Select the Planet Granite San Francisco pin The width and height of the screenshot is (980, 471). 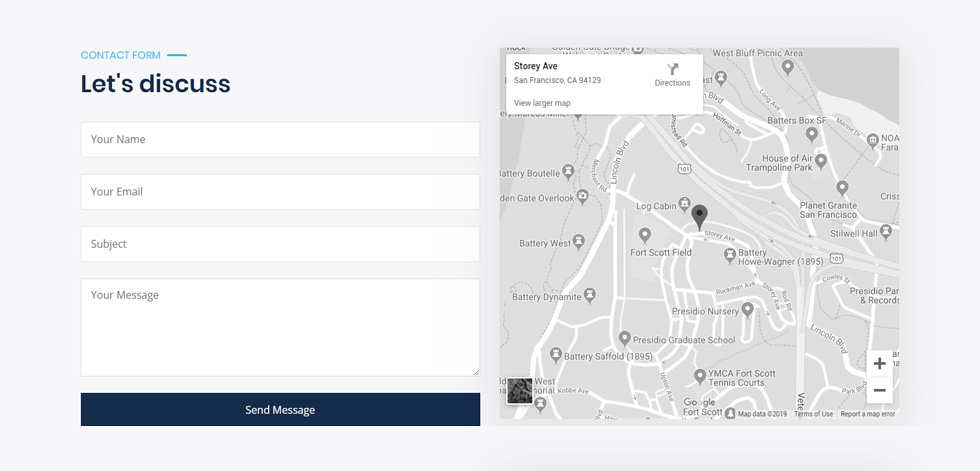click(x=842, y=187)
